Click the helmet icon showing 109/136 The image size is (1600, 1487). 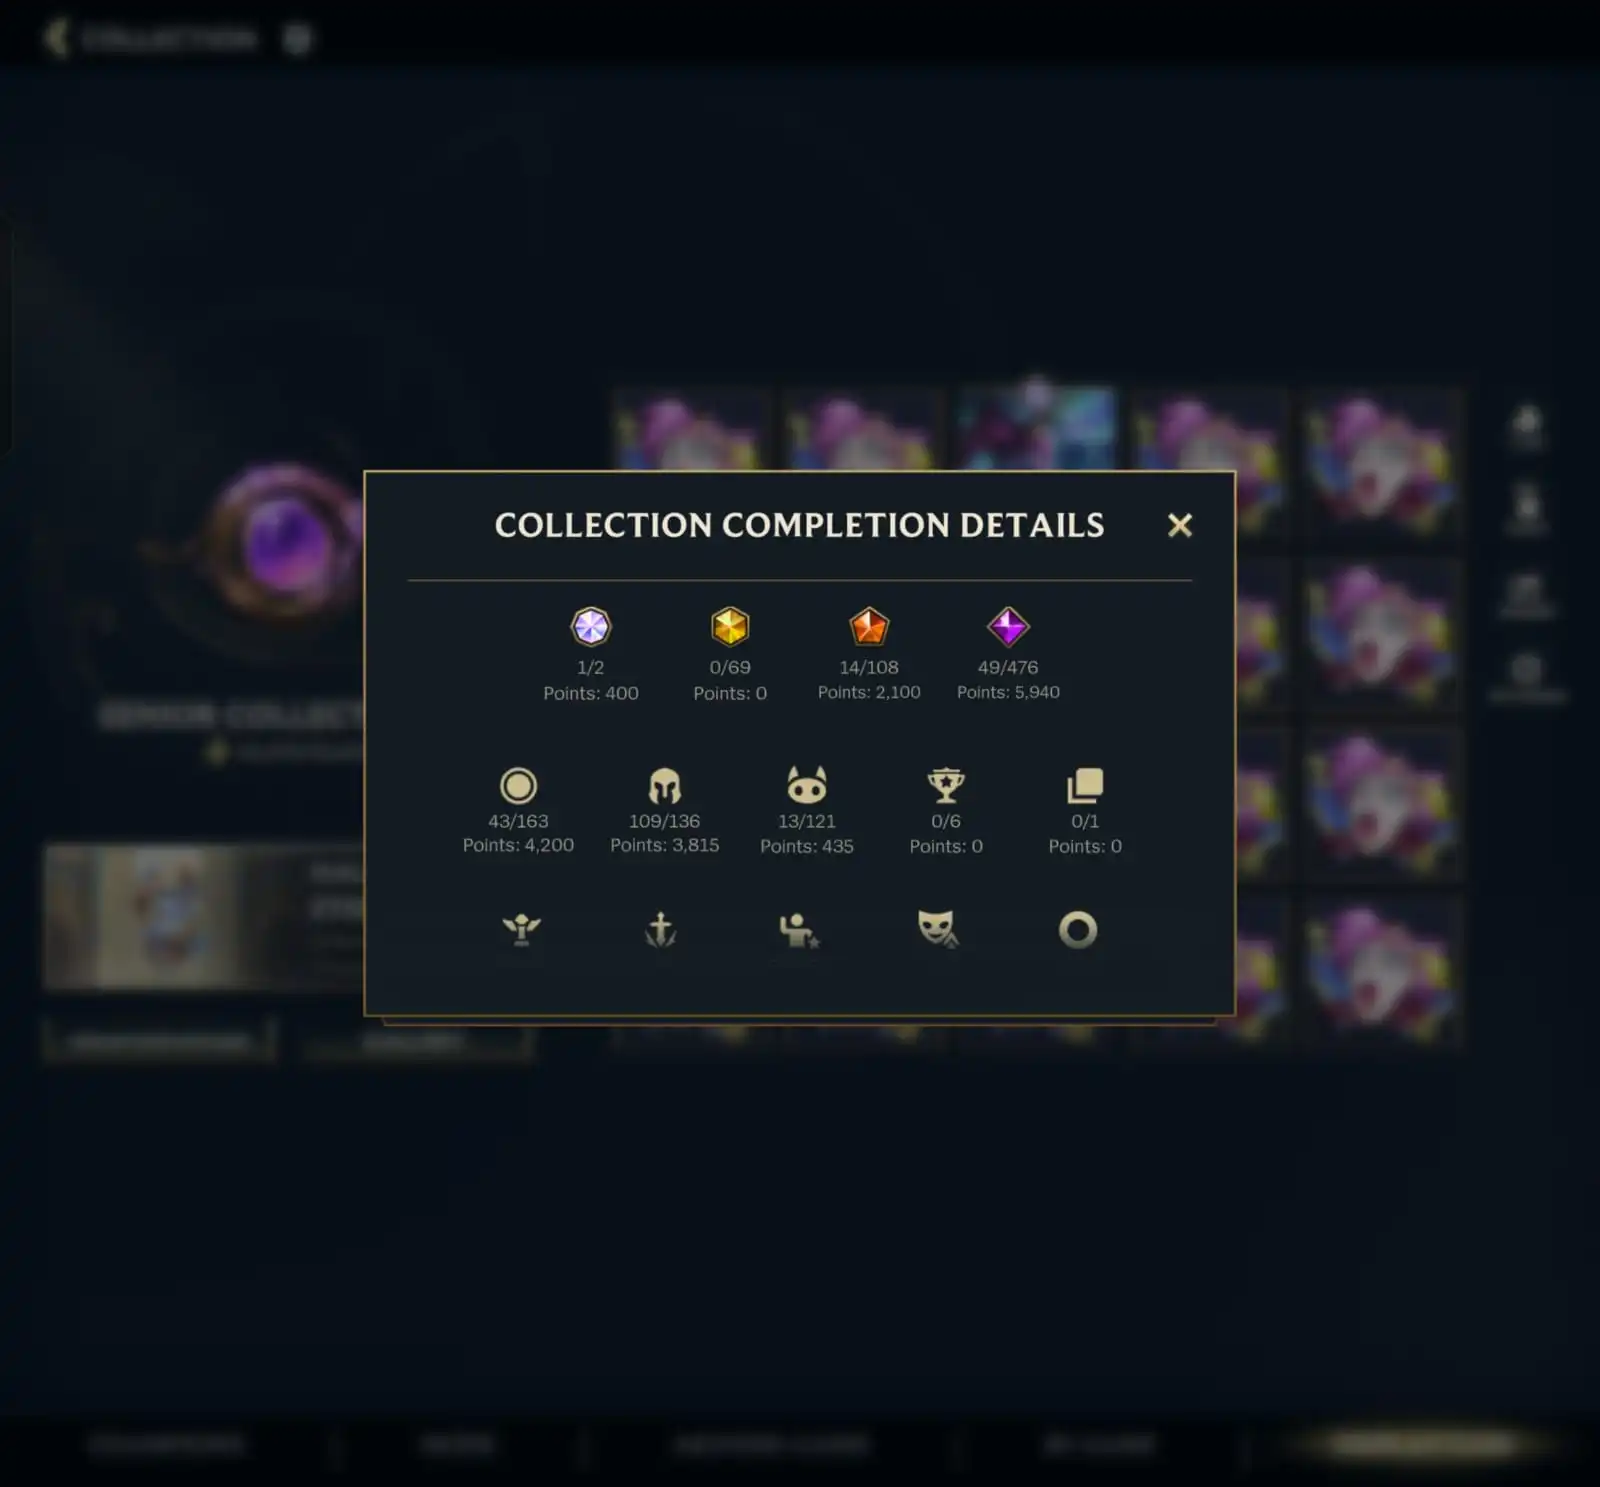[665, 786]
